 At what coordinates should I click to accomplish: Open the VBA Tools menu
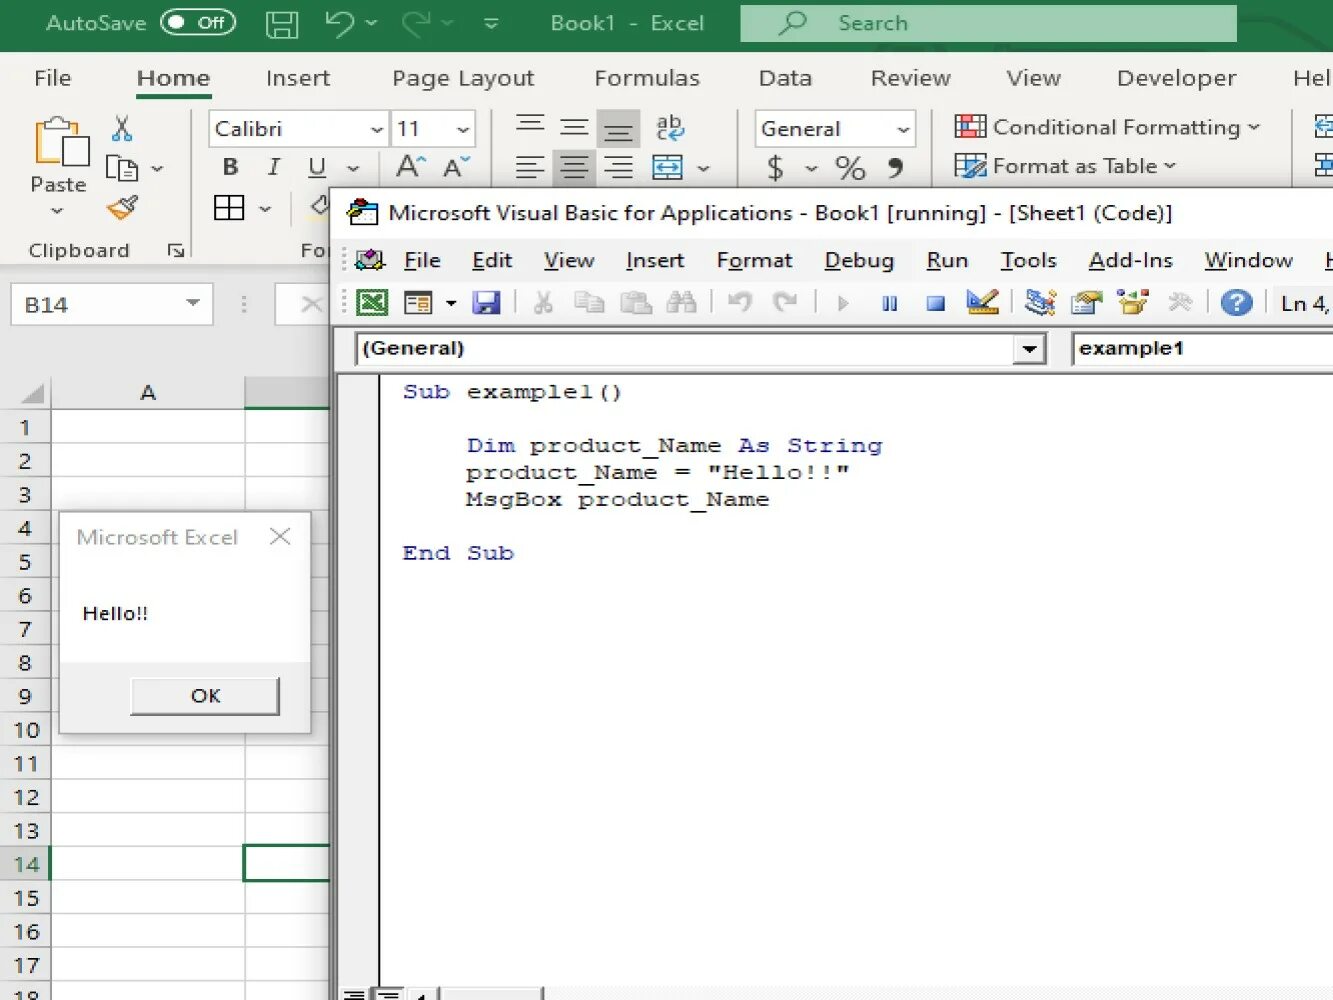1028,260
